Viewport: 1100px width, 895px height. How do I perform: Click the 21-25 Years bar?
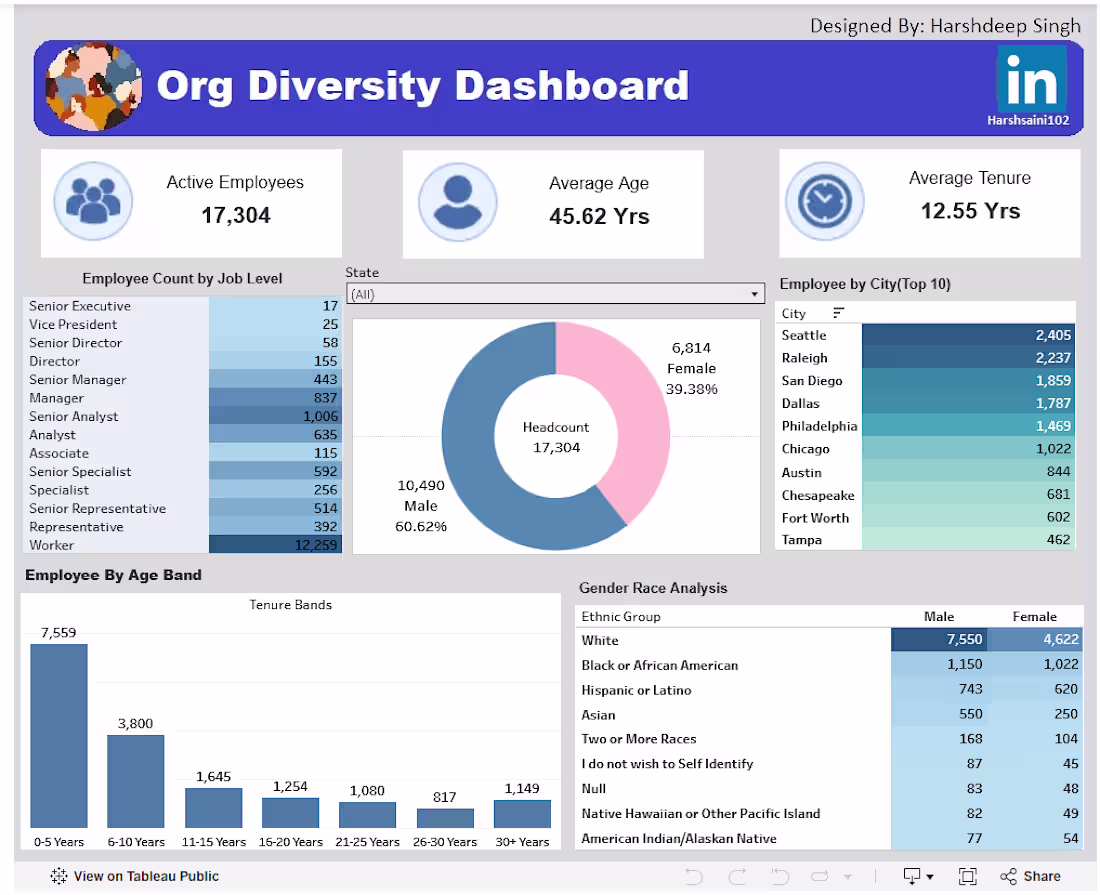click(x=368, y=815)
